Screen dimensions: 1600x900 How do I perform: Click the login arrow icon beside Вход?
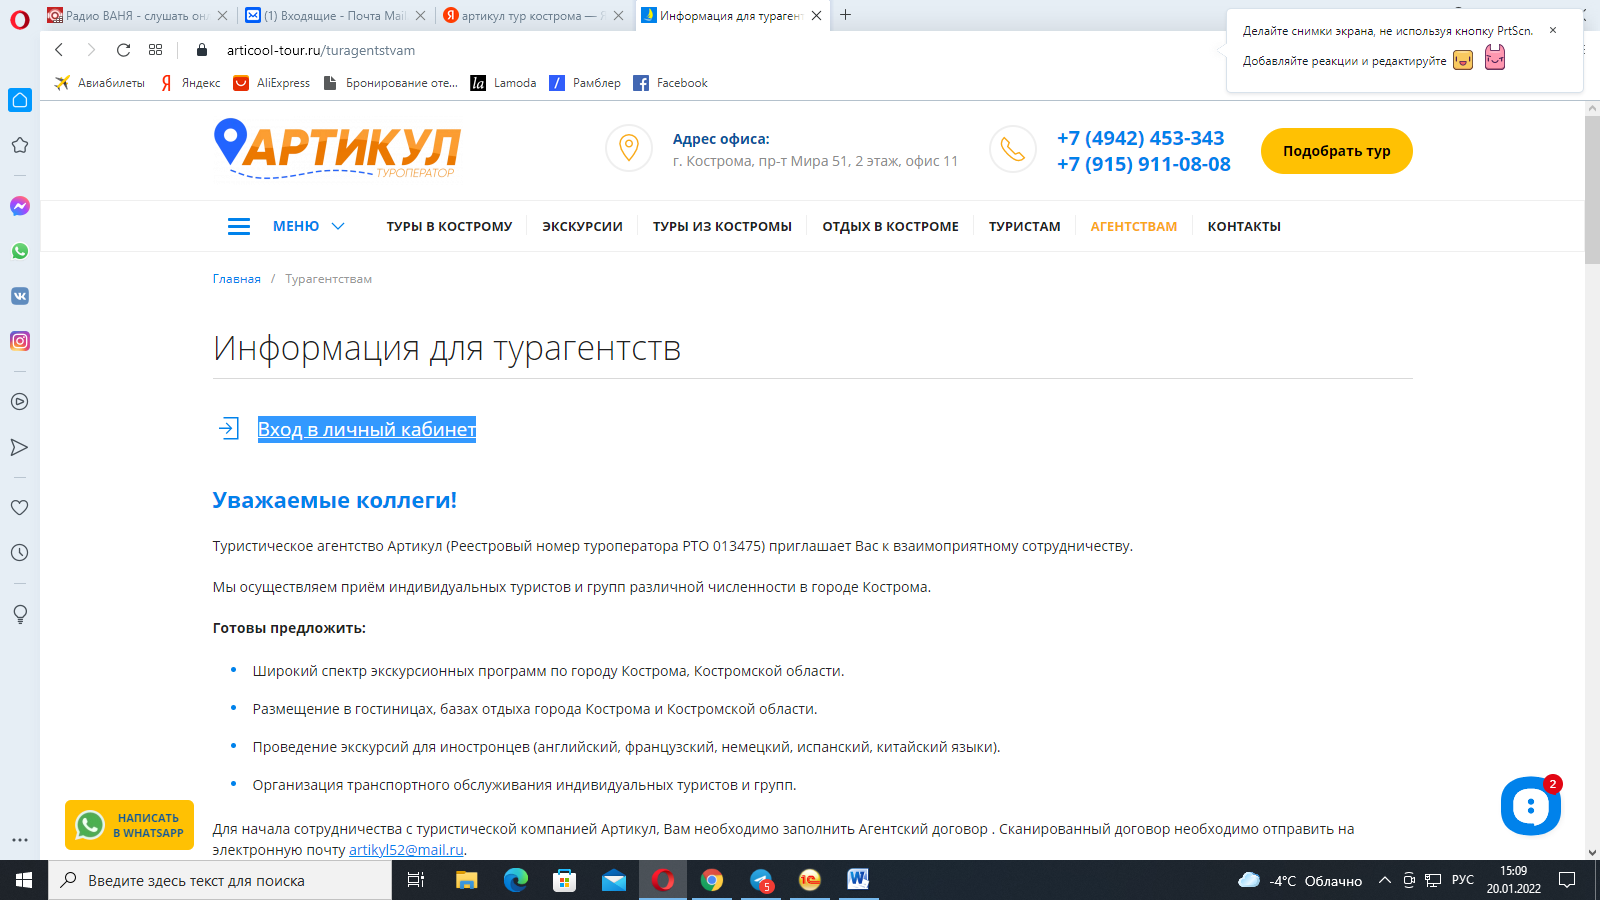pyautogui.click(x=229, y=428)
